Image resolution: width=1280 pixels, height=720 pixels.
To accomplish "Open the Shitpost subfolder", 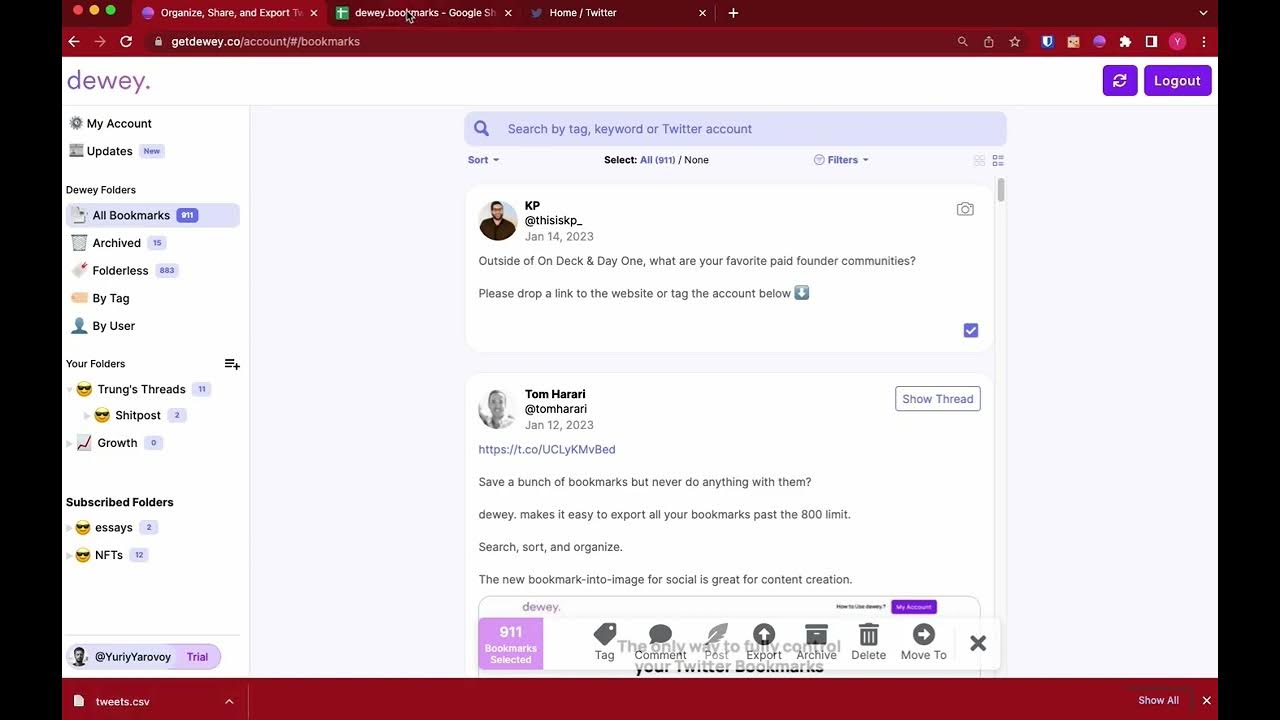I will point(138,415).
